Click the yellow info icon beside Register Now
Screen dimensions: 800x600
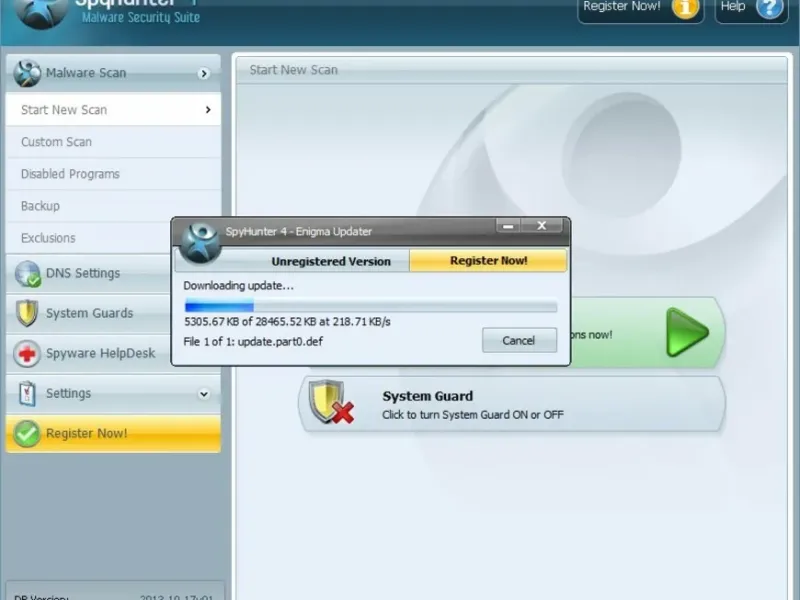(x=685, y=7)
